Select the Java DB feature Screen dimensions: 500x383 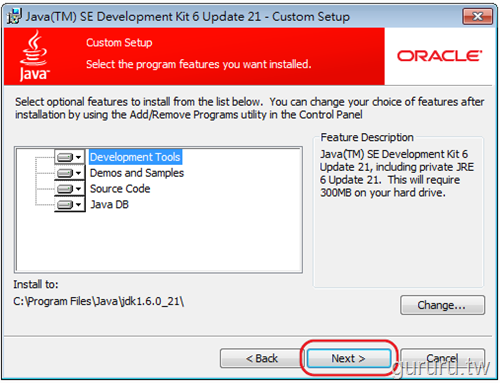click(109, 204)
